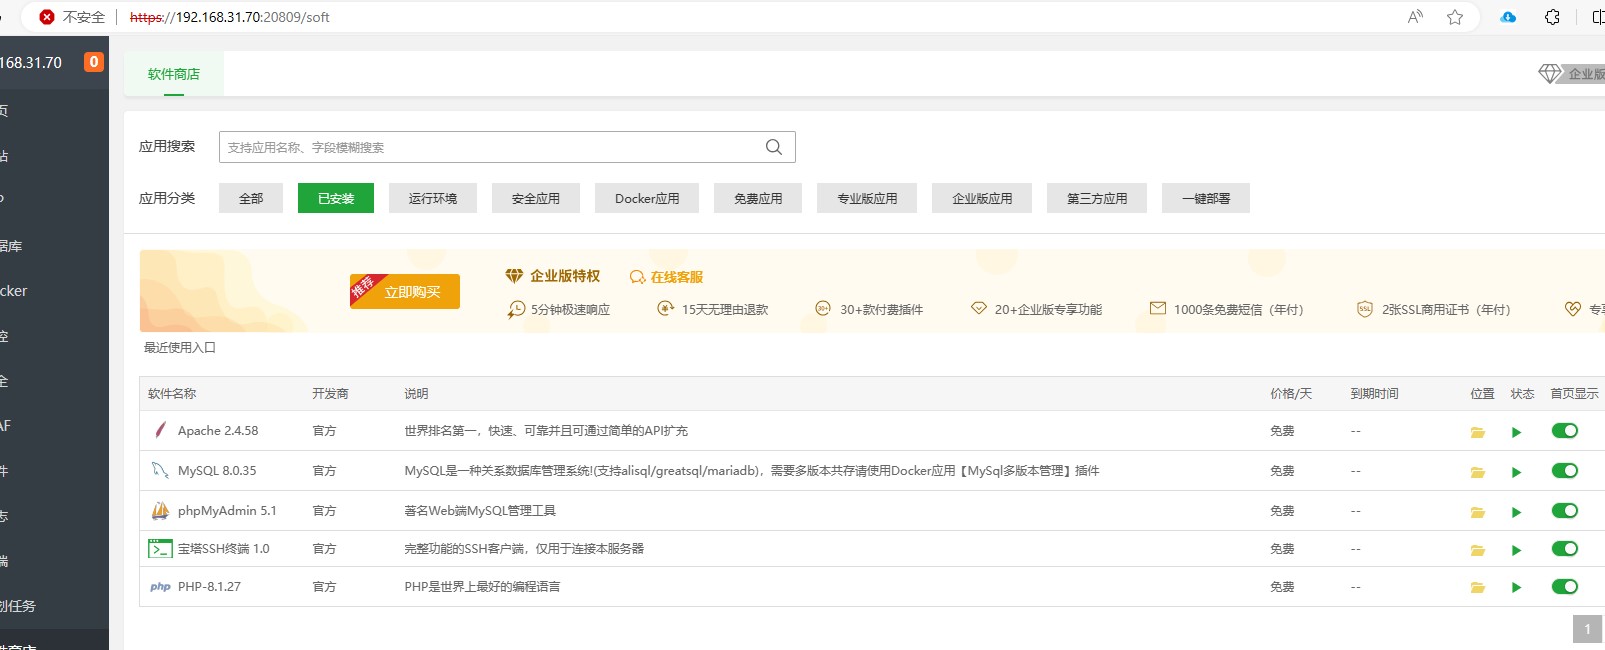
Task: Open MySQL 8.0.35 settings link
Action: point(217,471)
